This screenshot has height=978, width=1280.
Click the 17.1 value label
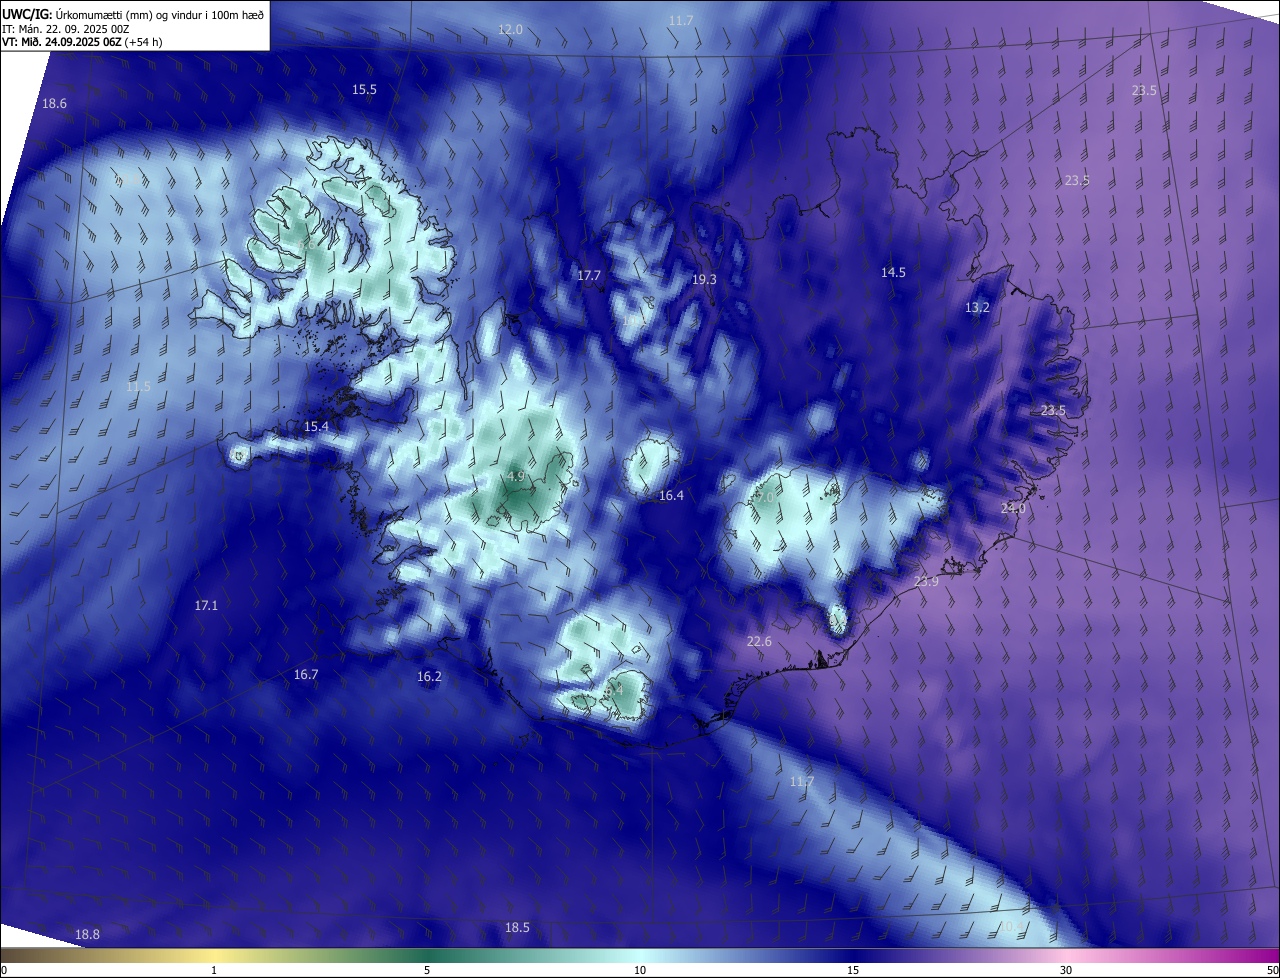pyautogui.click(x=206, y=606)
